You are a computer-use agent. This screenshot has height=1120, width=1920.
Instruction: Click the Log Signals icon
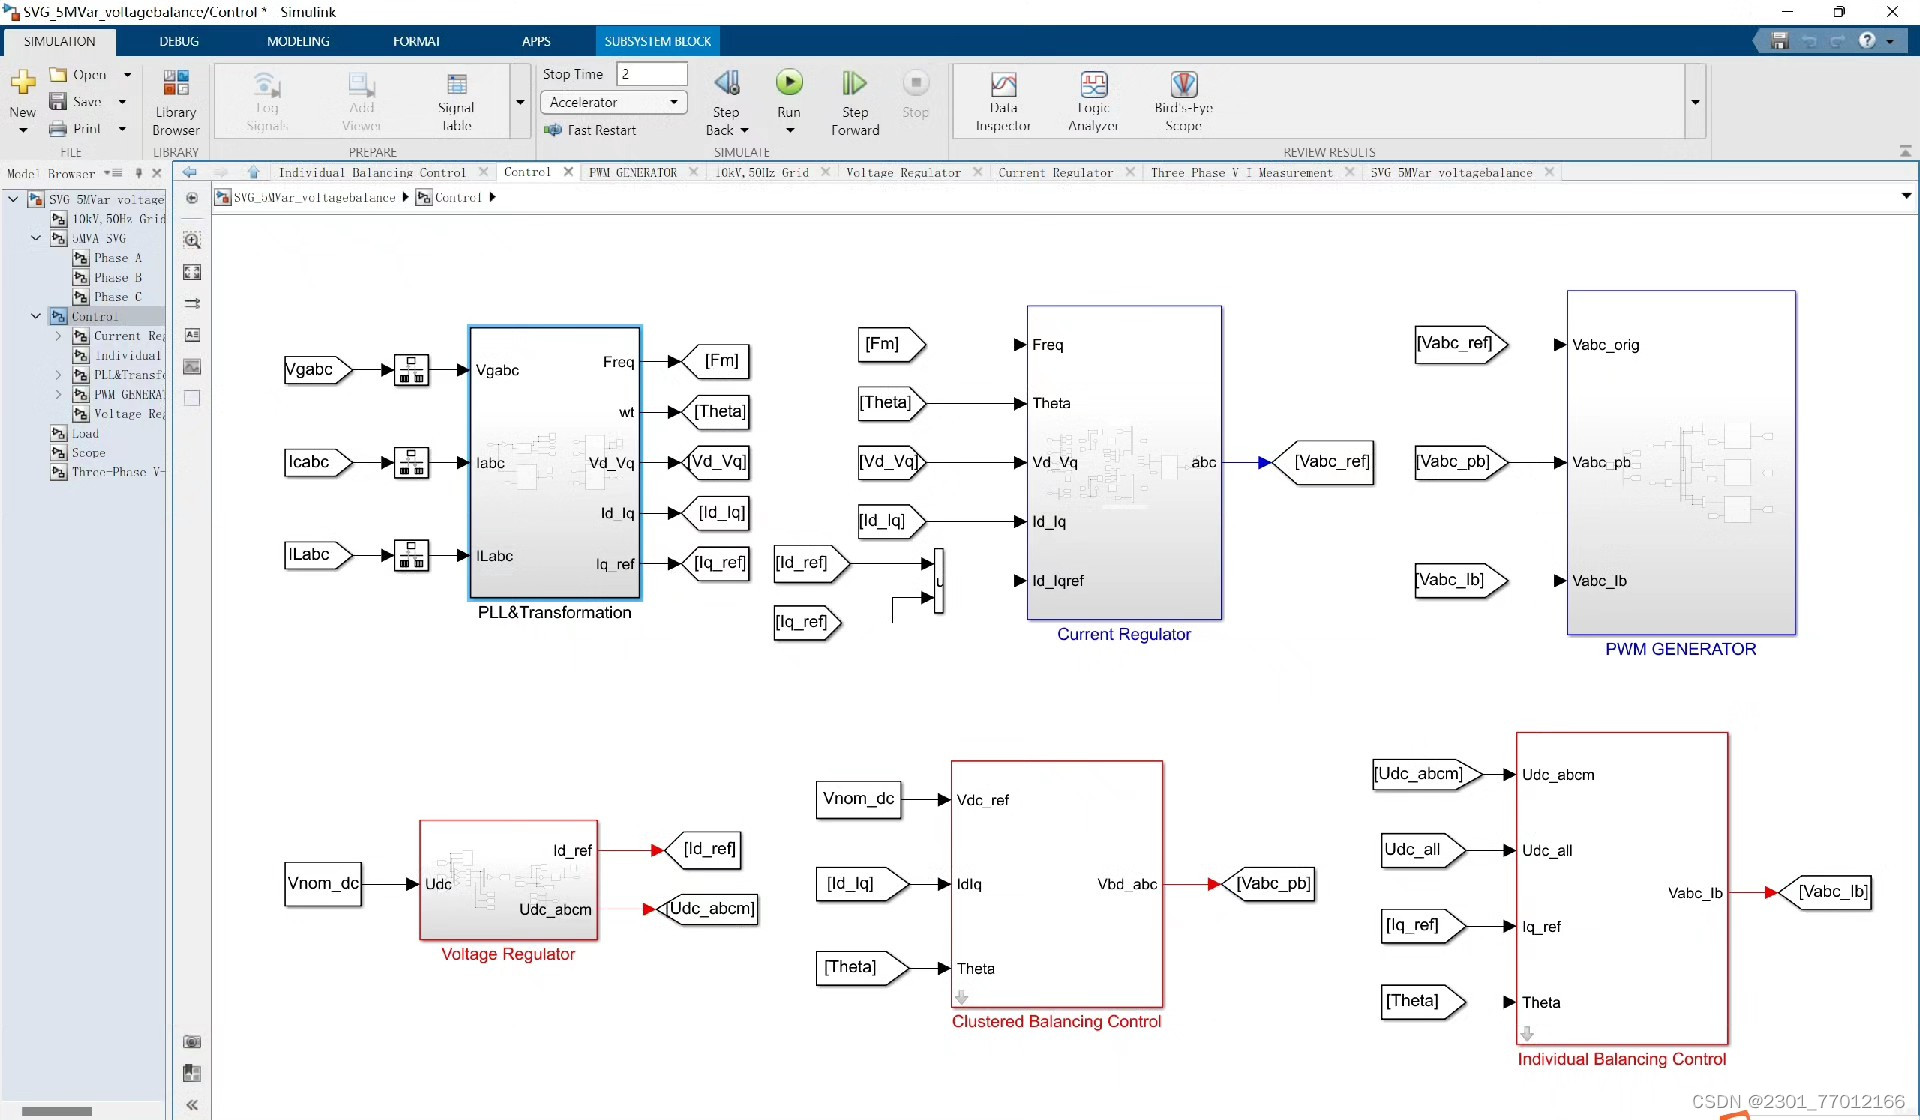(266, 102)
